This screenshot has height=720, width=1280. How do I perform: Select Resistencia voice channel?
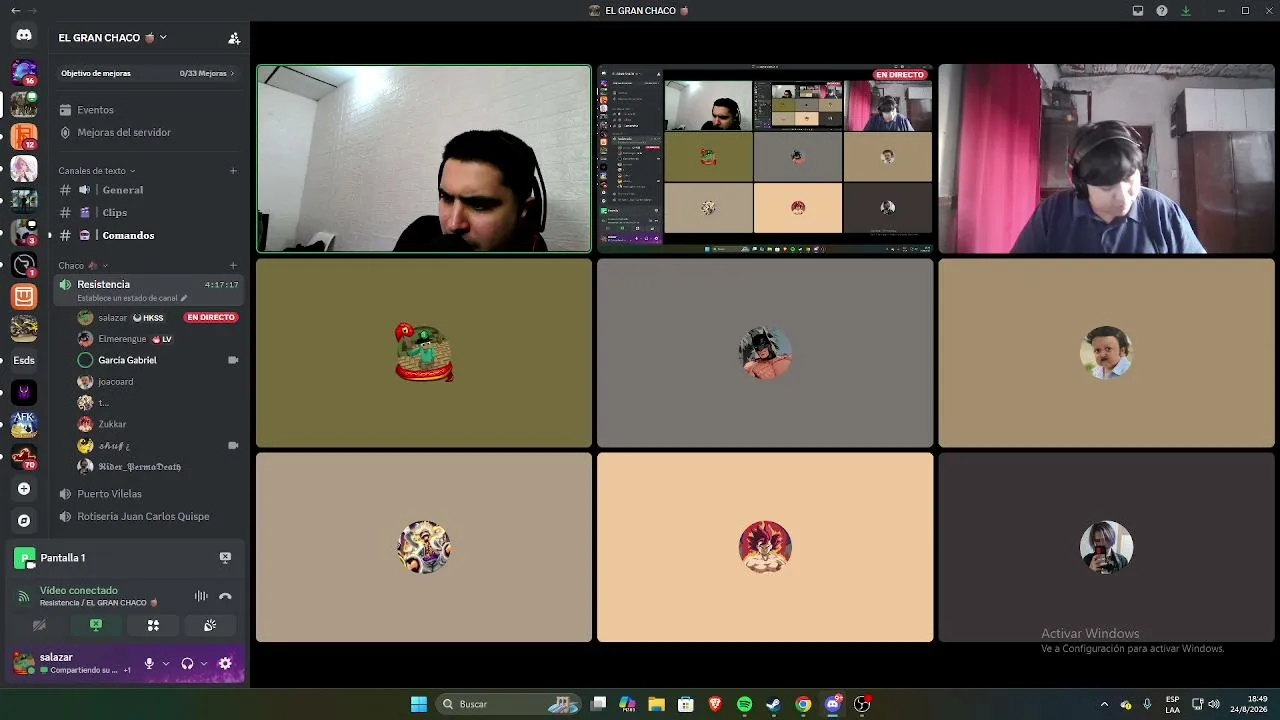150,290
